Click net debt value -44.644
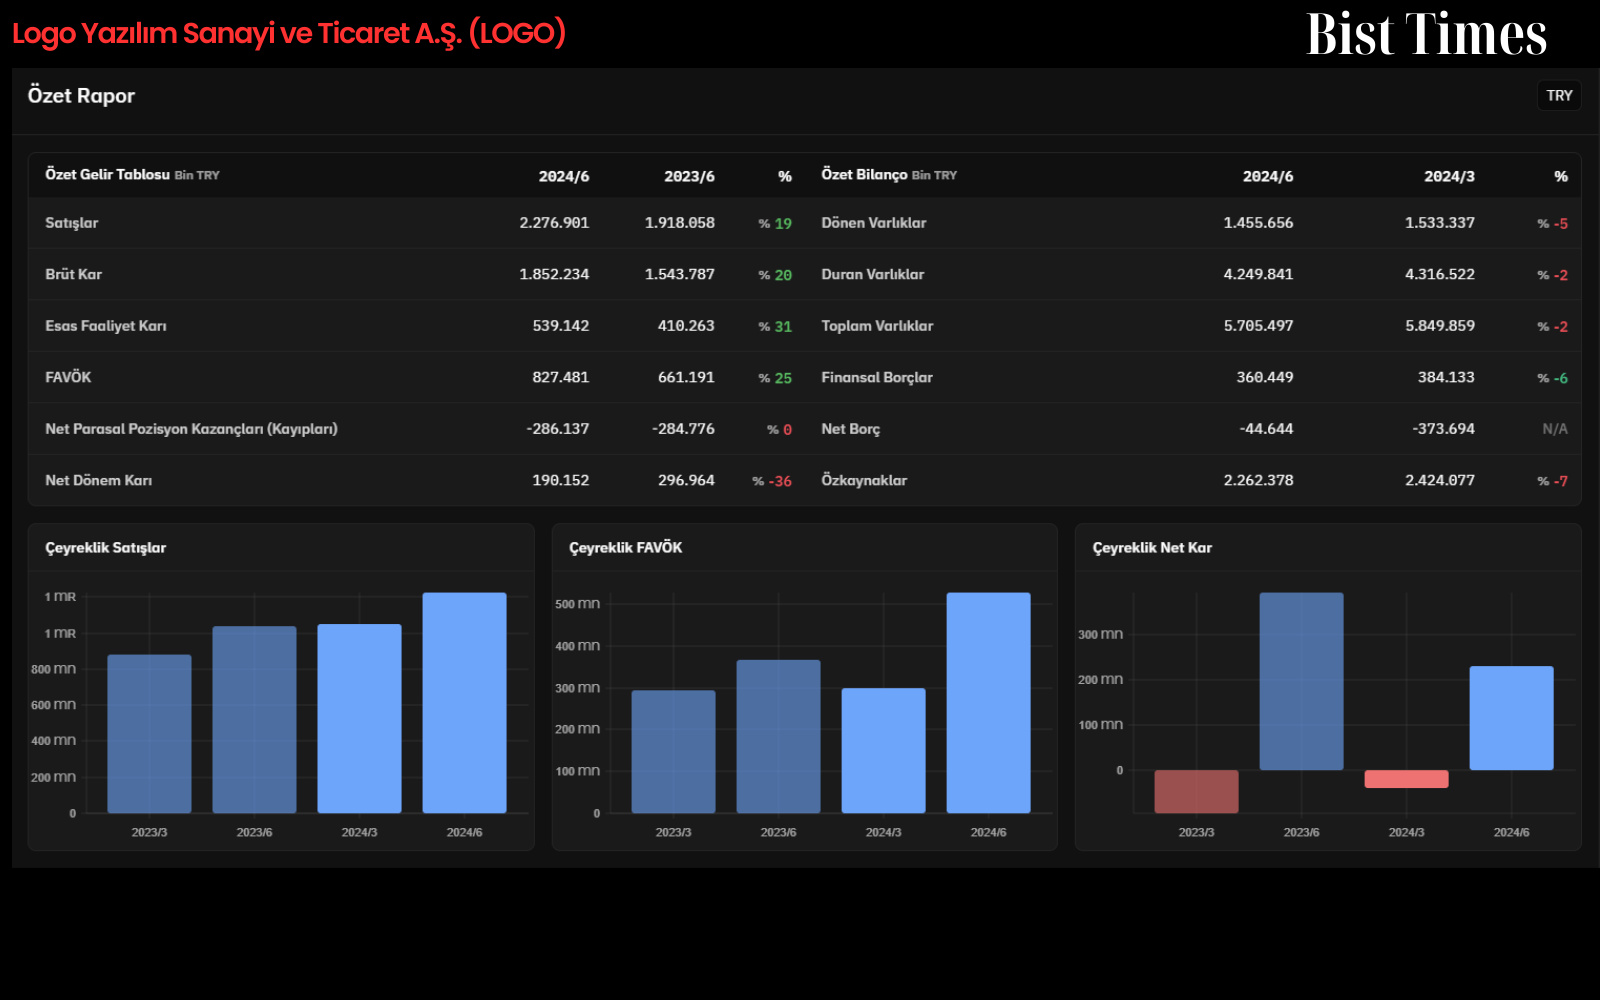This screenshot has width=1600, height=1000. point(1266,429)
